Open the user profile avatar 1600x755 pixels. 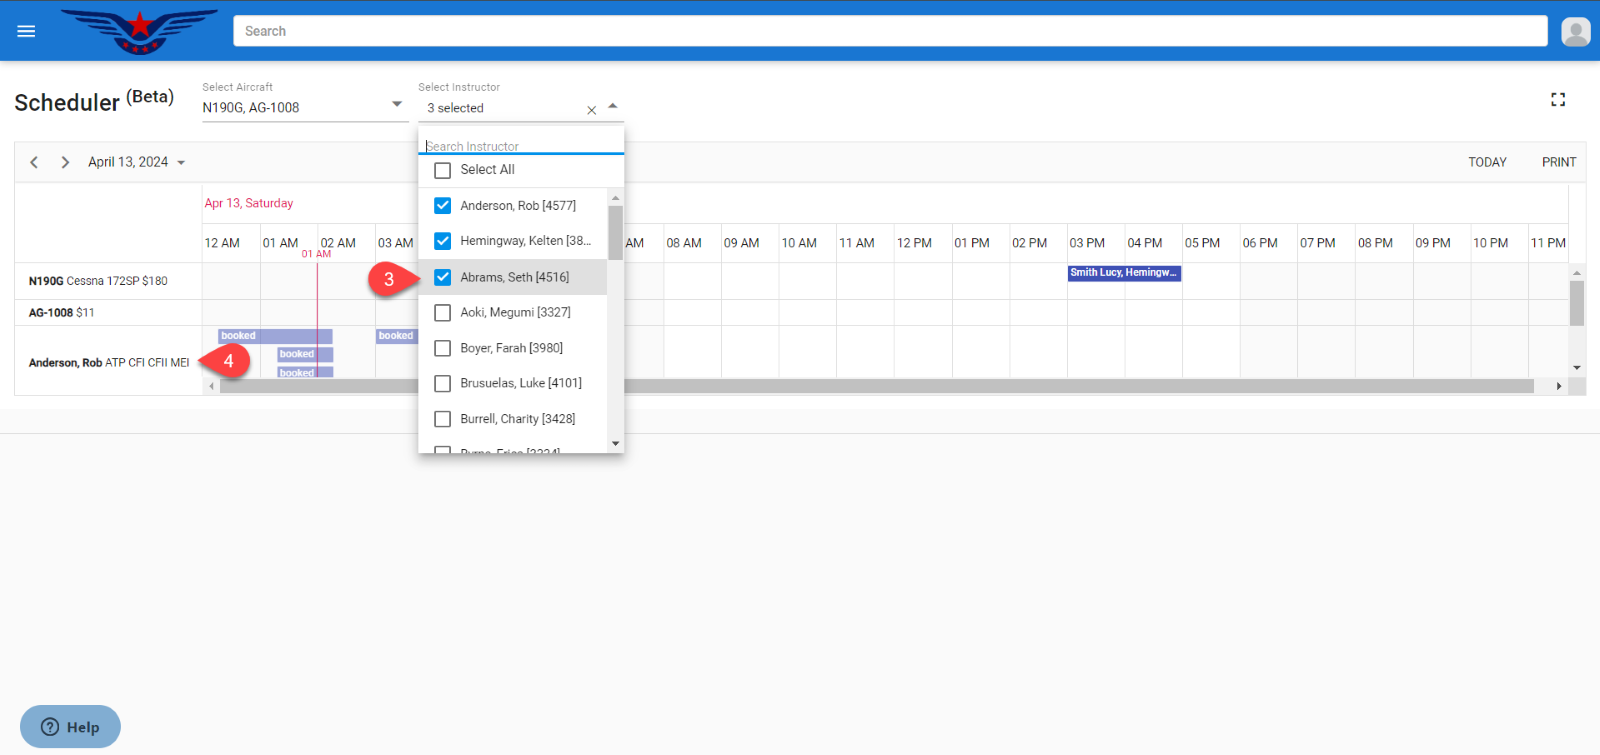1575,32
